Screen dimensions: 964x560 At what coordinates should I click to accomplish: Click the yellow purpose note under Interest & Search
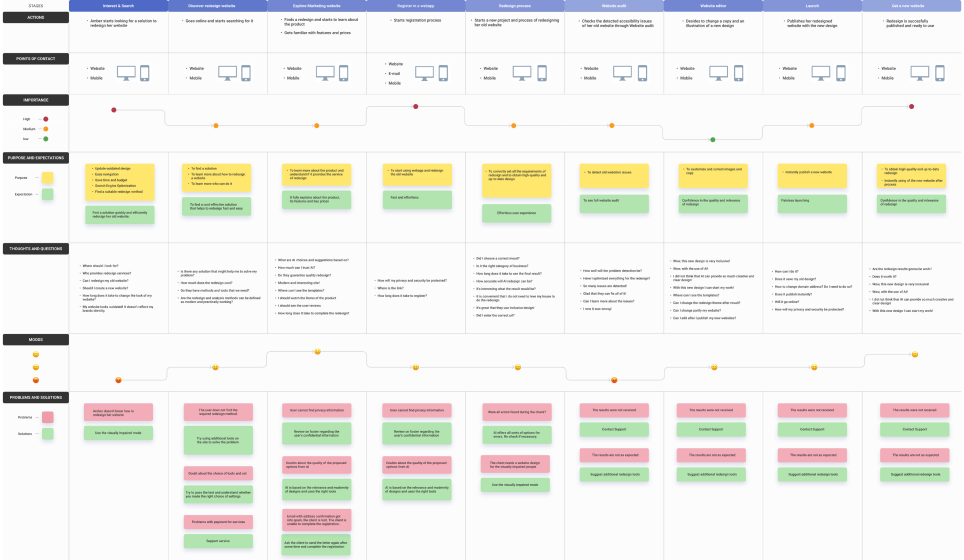point(120,181)
